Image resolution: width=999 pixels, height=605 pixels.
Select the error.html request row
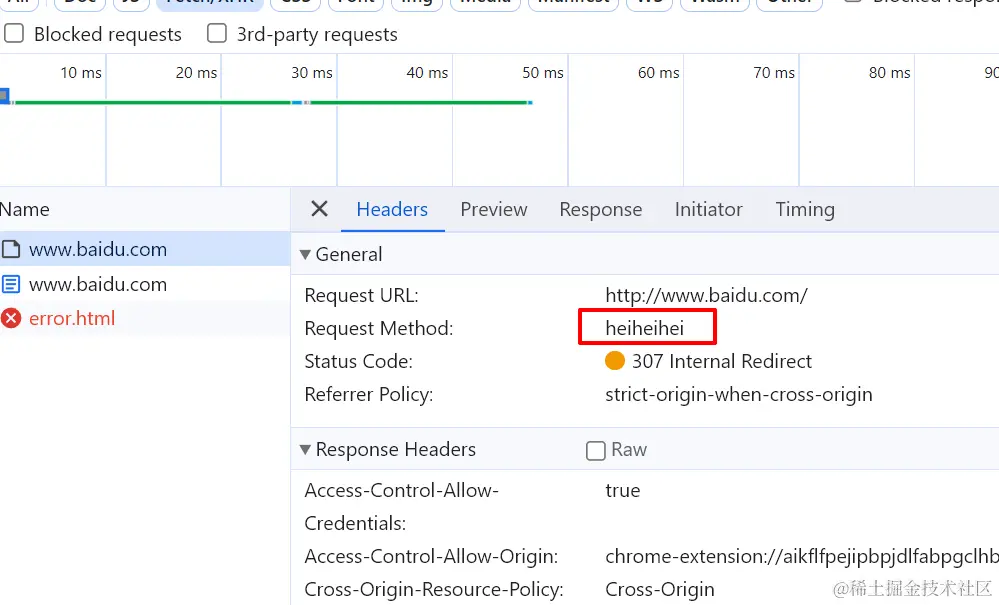pos(145,318)
